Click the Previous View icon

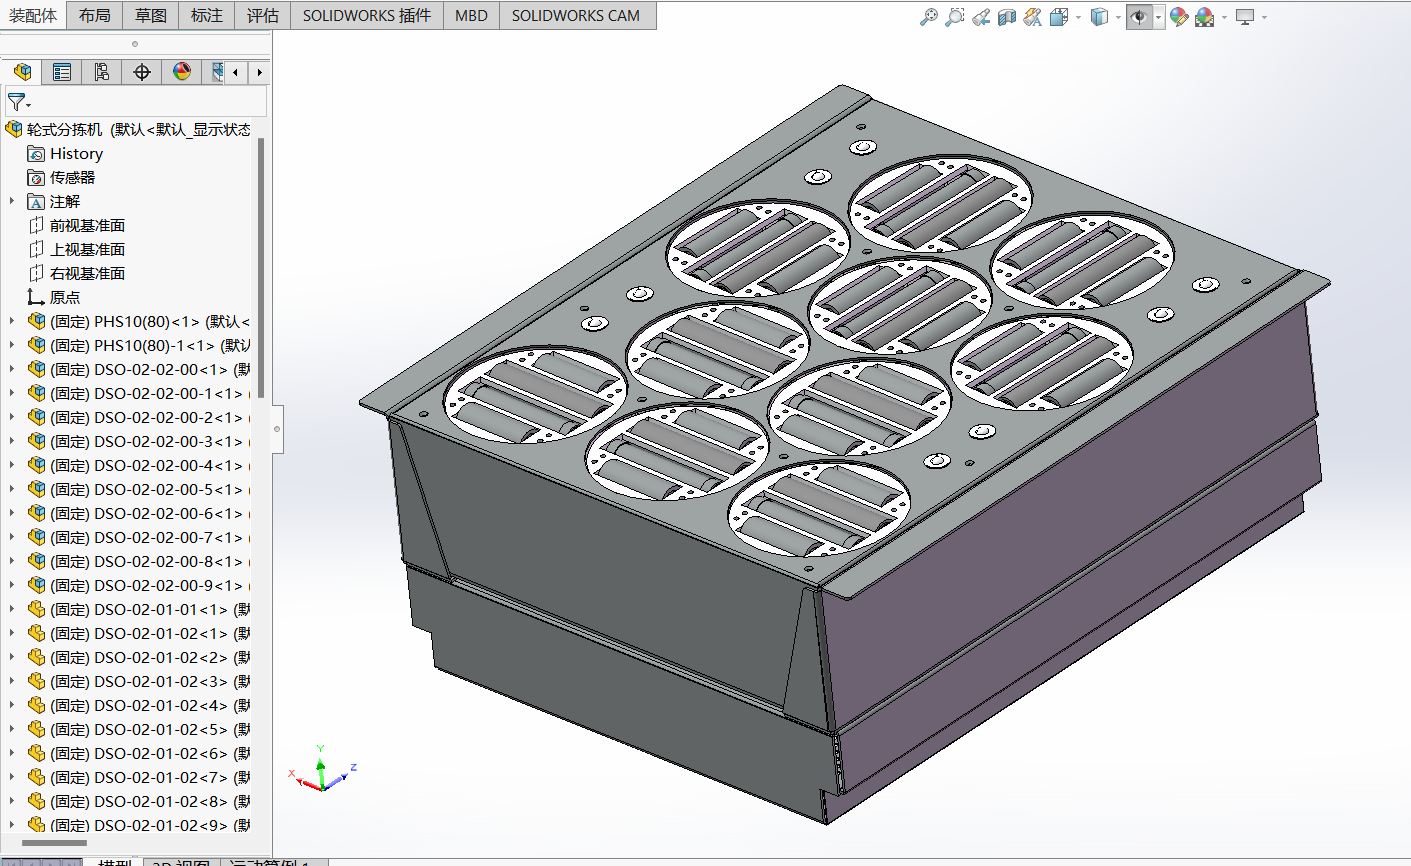981,17
